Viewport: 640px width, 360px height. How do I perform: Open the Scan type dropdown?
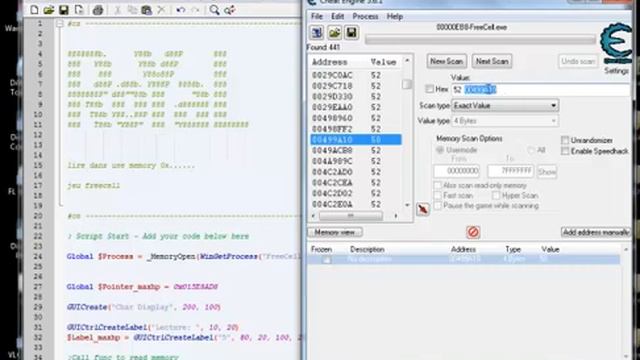(x=505, y=106)
